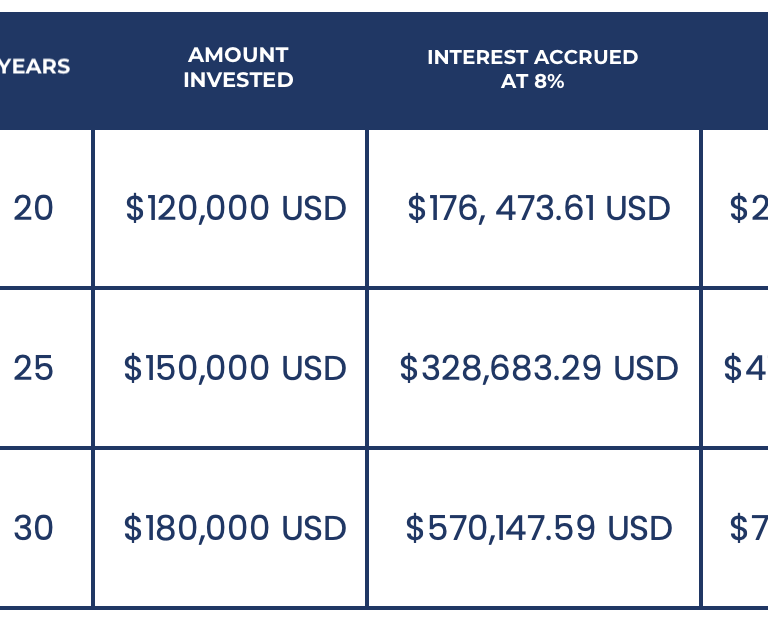The height and width of the screenshot is (622, 768).
Task: Select the 30 years cell
Action: (33, 528)
